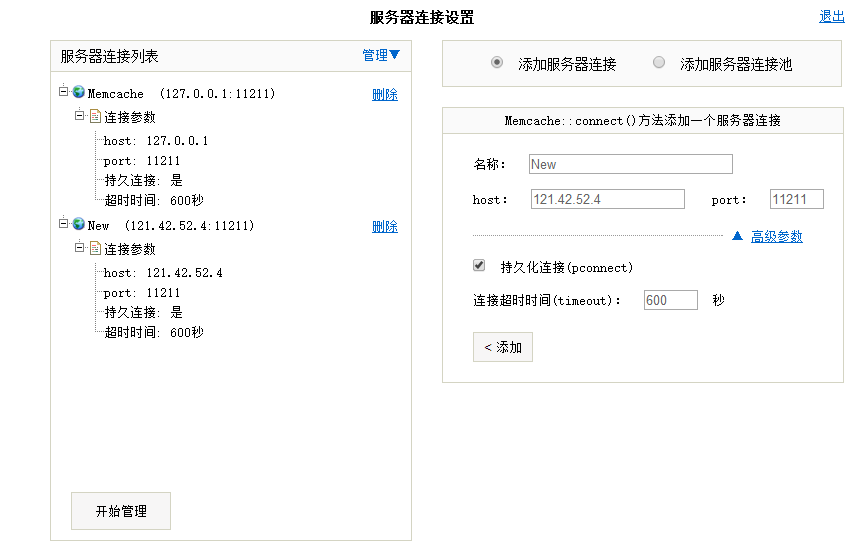857x560 pixels.
Task: Click 删除 link for Memcache server
Action: (x=384, y=95)
